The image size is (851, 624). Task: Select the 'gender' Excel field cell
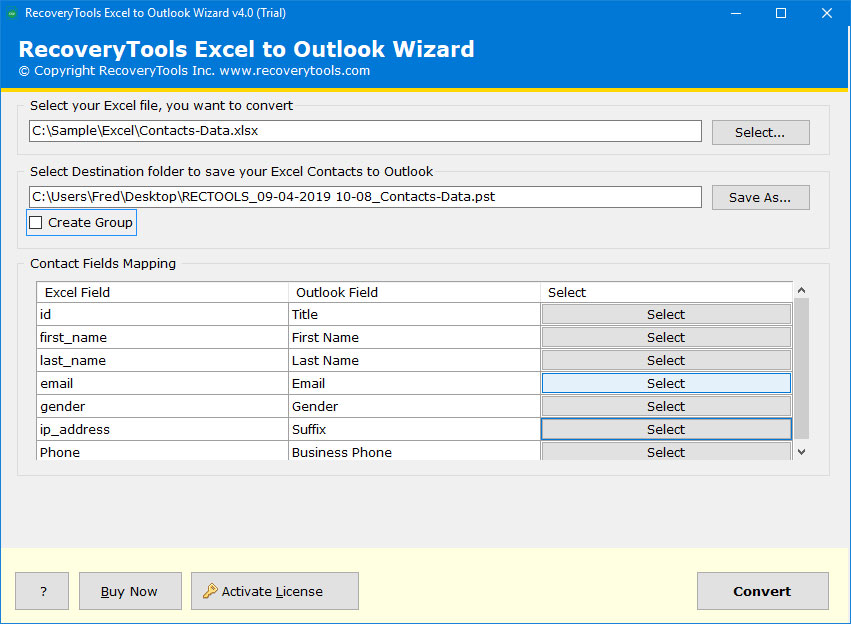[x=162, y=406]
